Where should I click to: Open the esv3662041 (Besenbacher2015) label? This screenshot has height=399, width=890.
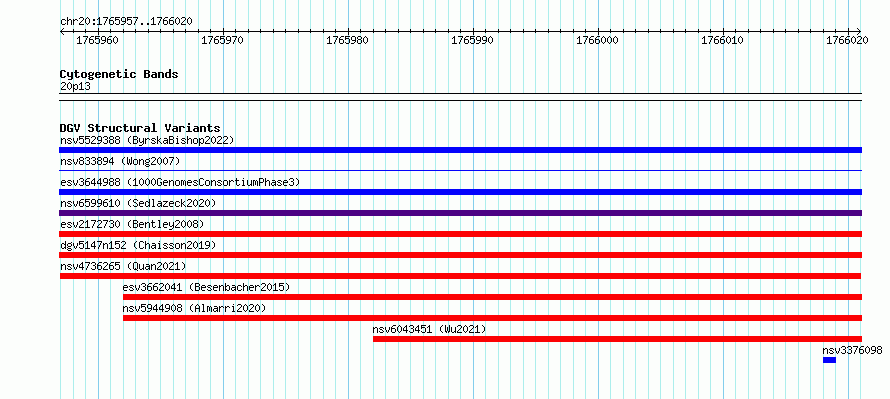click(206, 287)
